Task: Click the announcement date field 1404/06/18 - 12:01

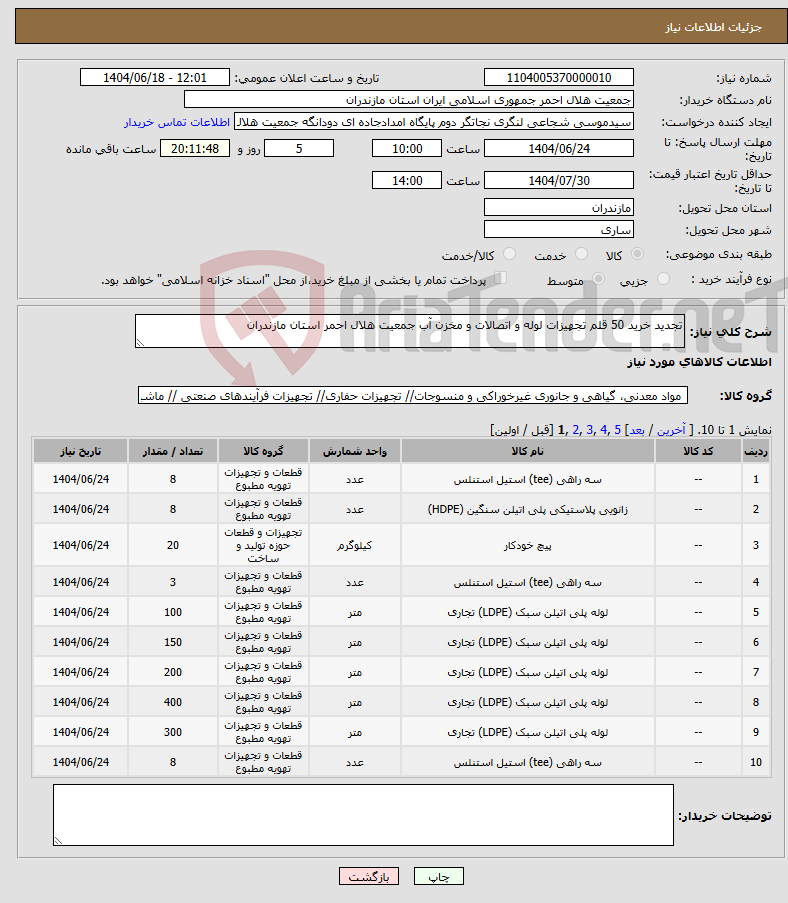Action: (x=155, y=77)
